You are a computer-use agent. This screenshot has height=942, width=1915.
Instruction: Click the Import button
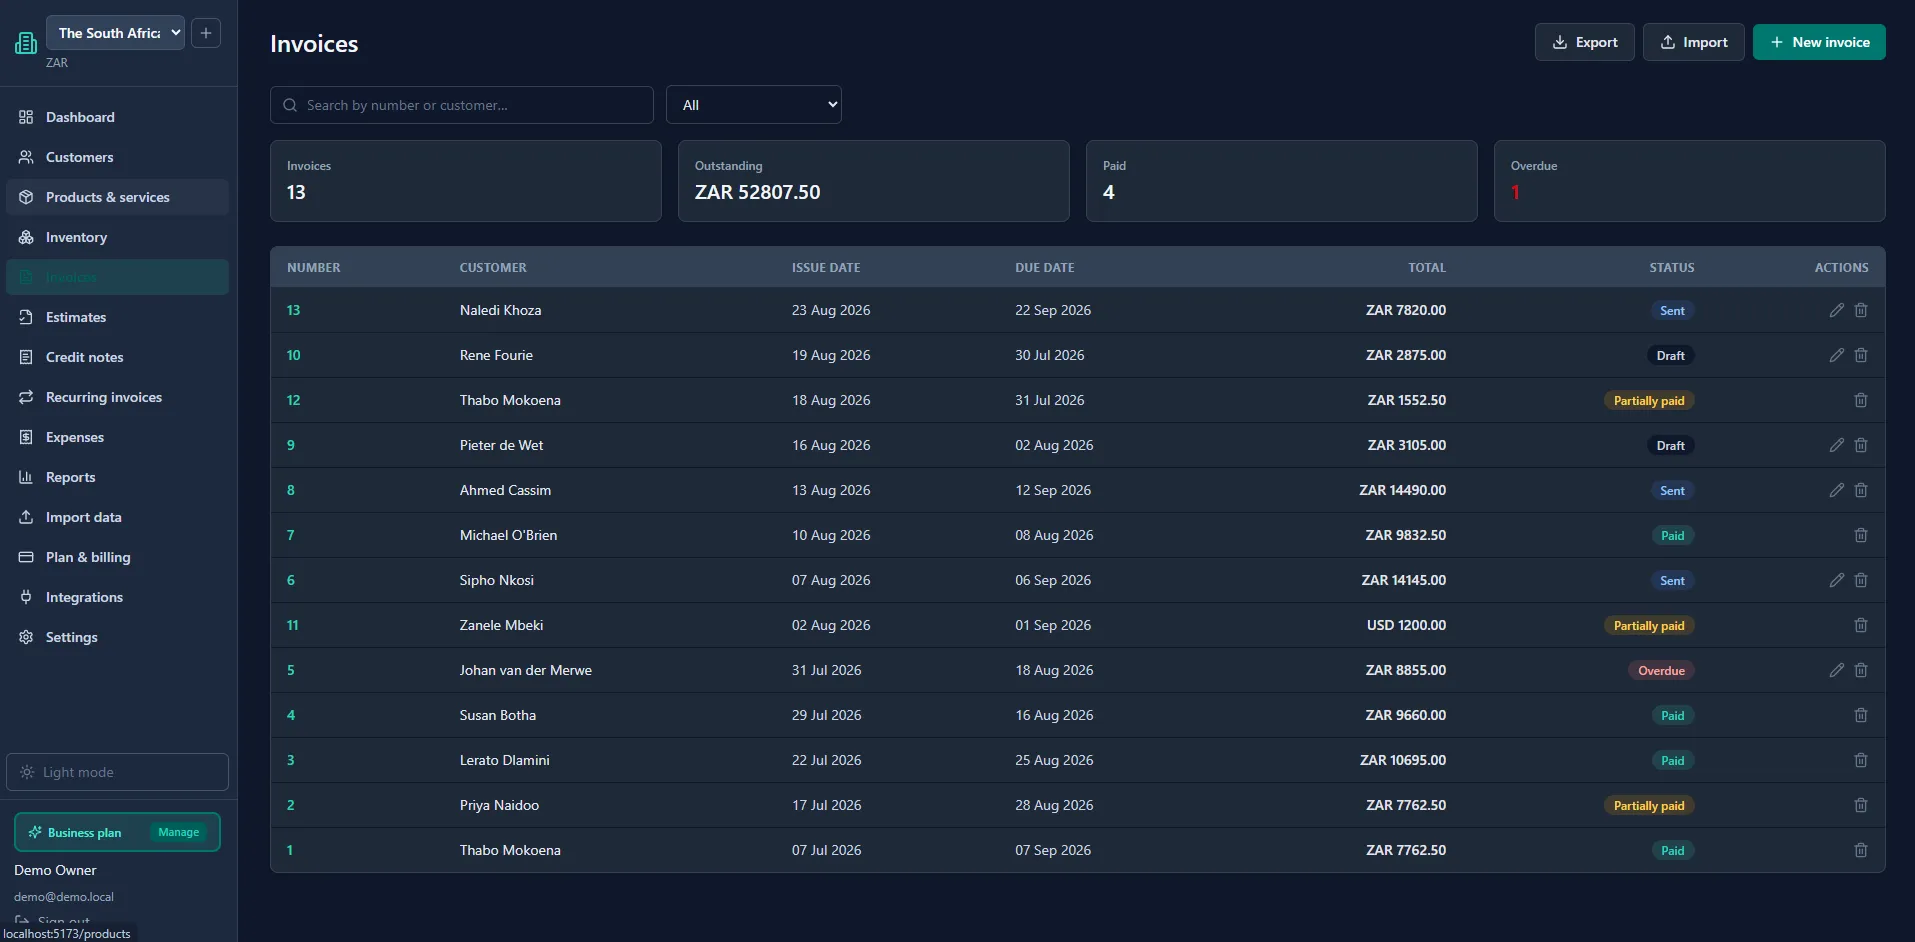pyautogui.click(x=1693, y=42)
